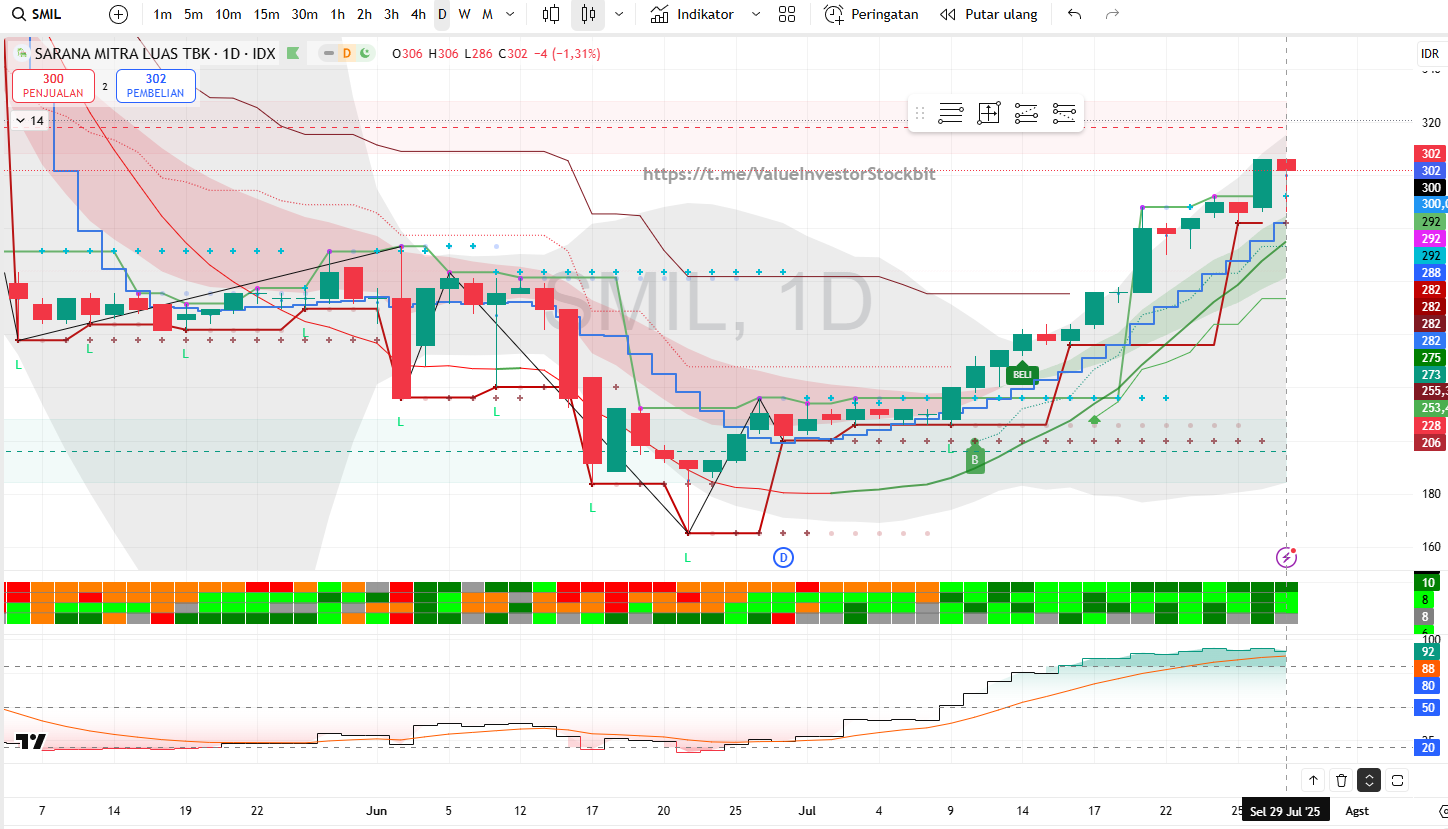1448x829 pixels.
Task: Move the pane up with arrow icon
Action: pyautogui.click(x=1313, y=780)
